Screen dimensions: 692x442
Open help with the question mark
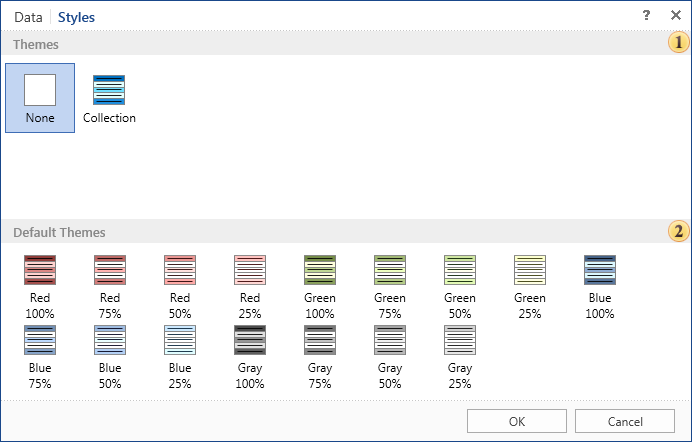[x=646, y=15]
